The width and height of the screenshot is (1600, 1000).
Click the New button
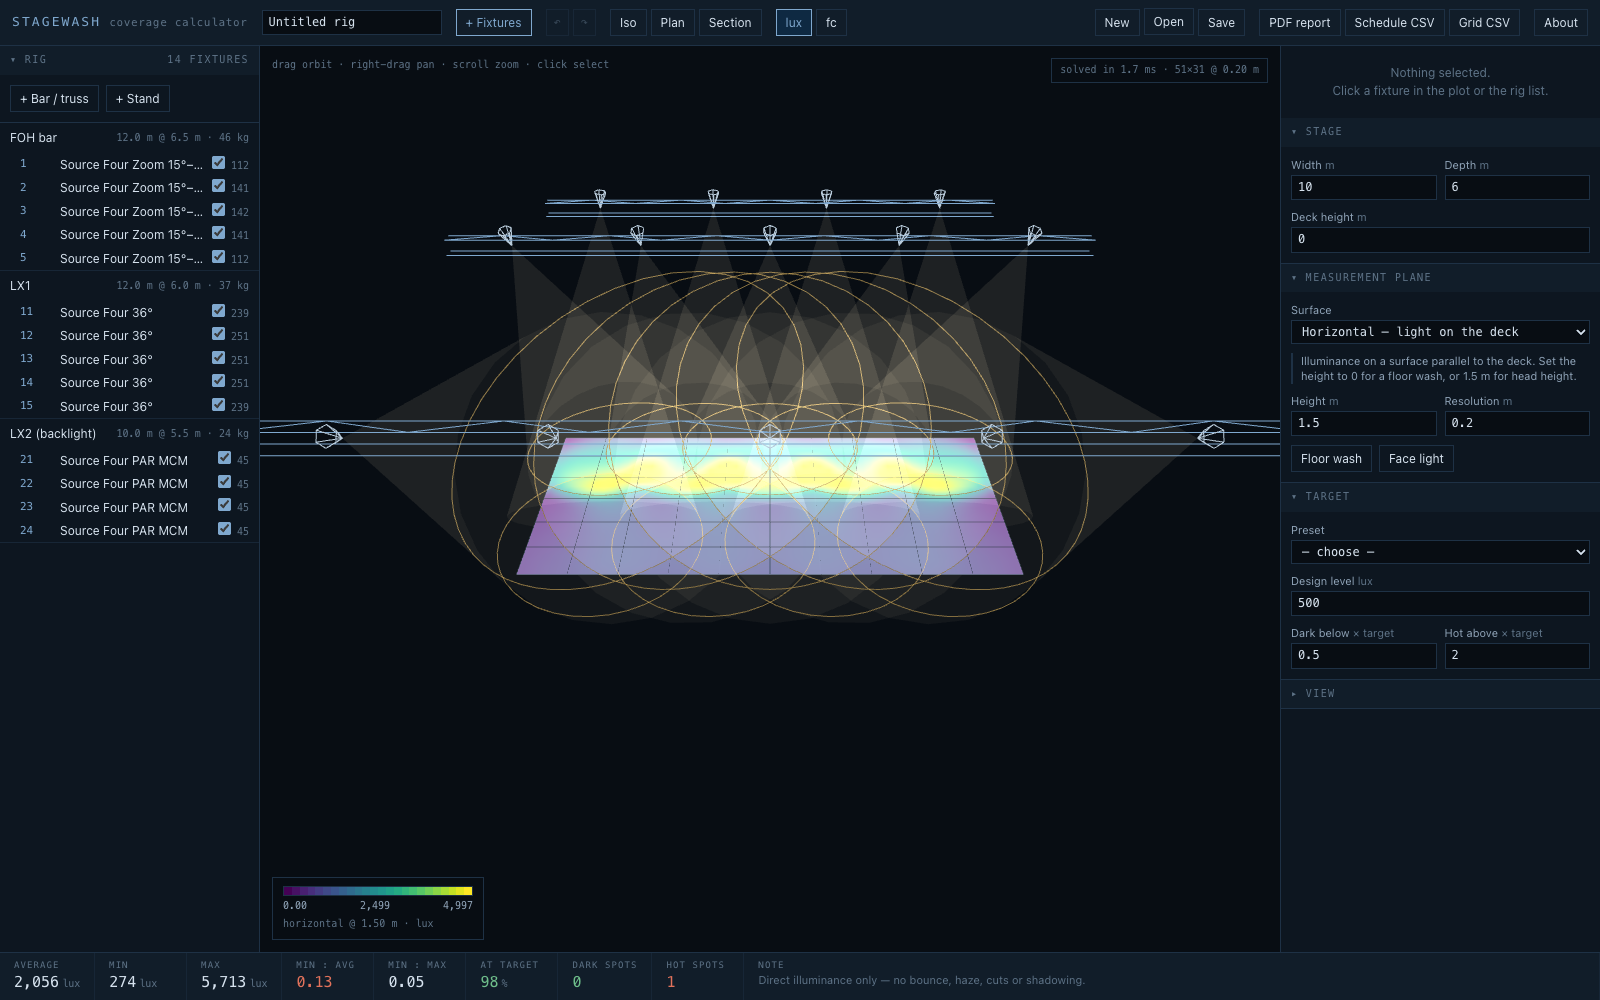click(x=1117, y=22)
